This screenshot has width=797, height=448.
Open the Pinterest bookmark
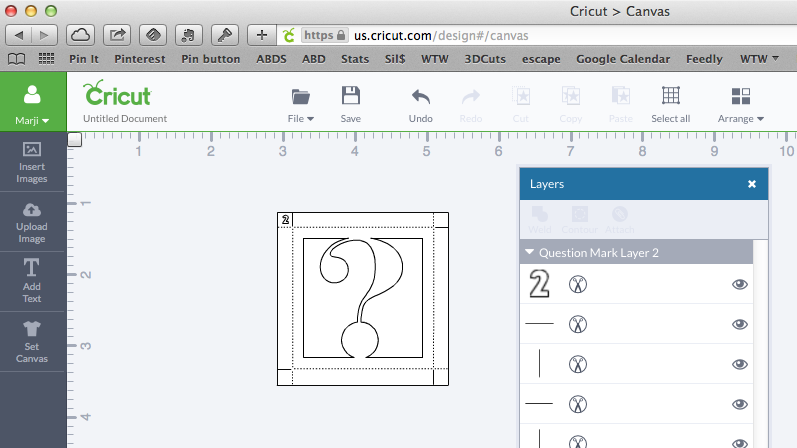140,59
